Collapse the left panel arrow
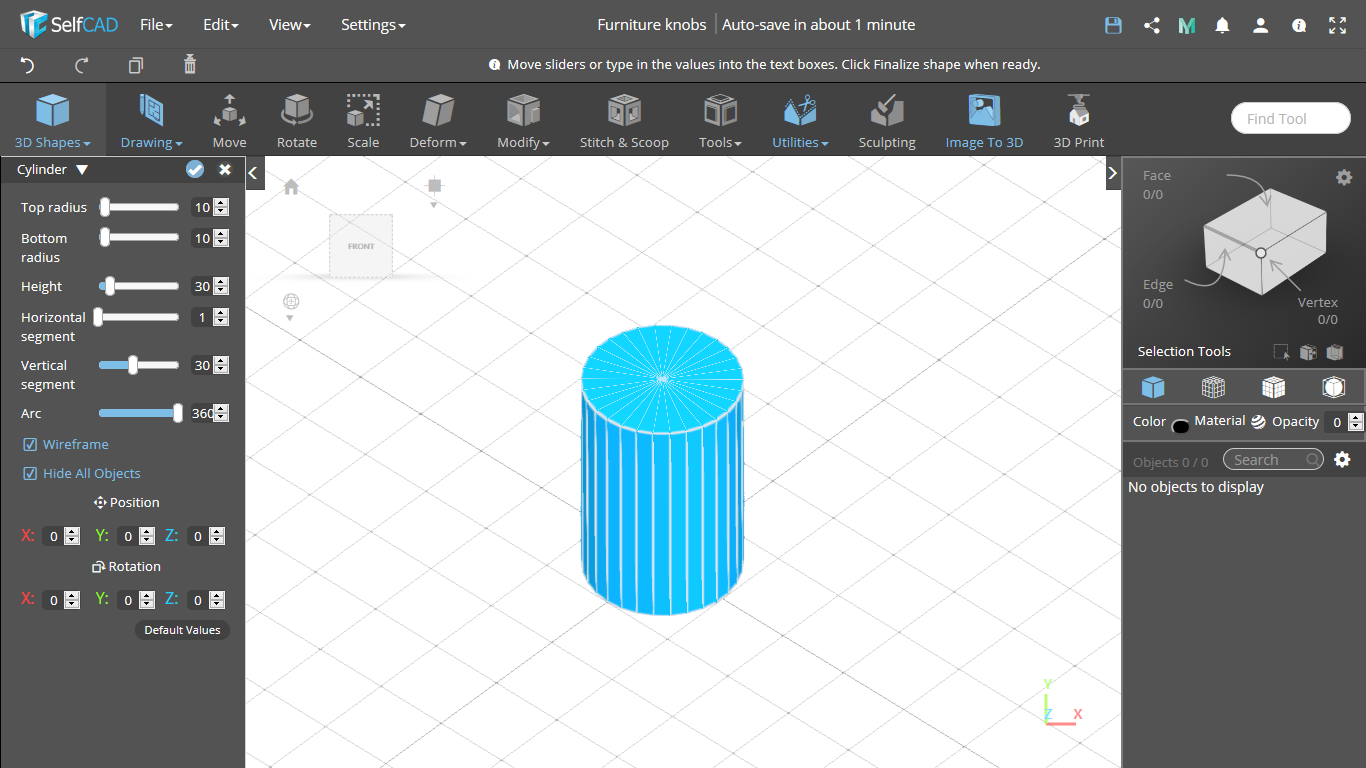The height and width of the screenshot is (768, 1366). [254, 173]
